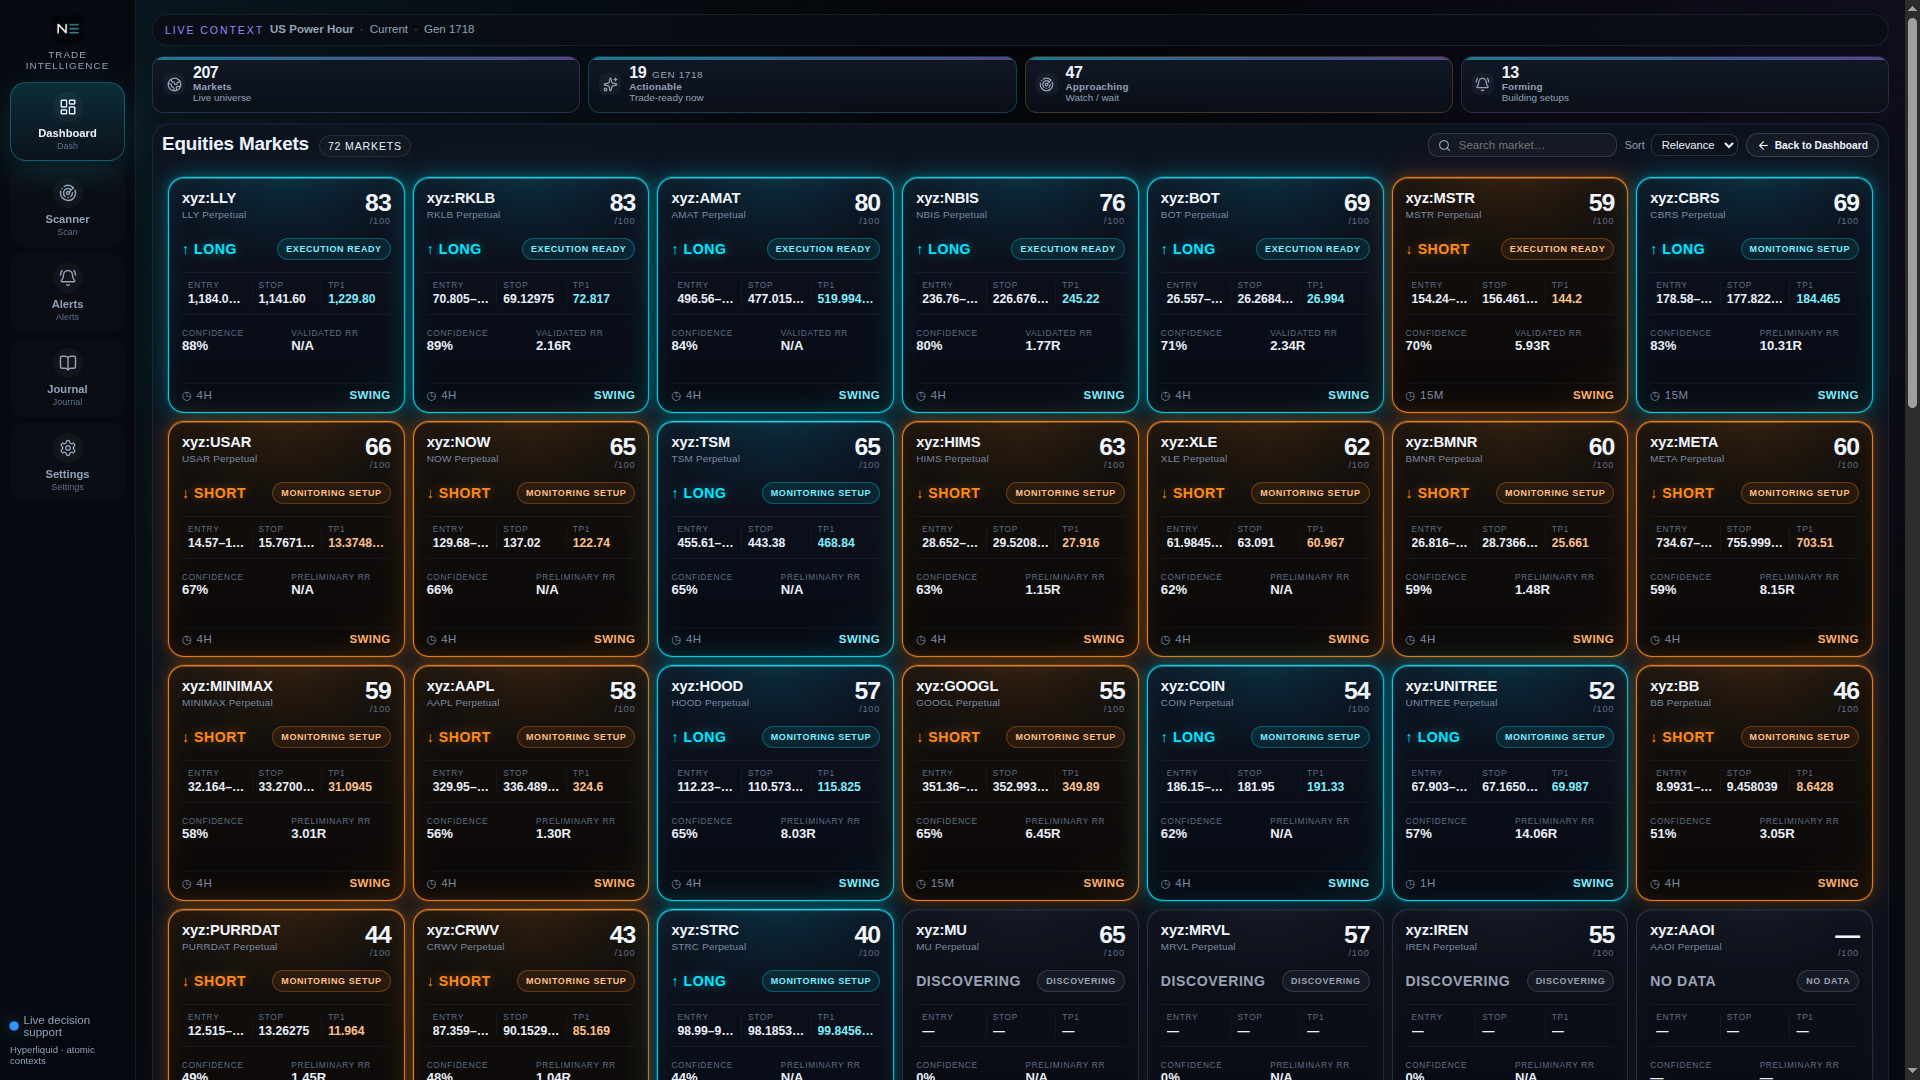Click the Gen 1718 label in header
1920x1080 pixels.
449,29
